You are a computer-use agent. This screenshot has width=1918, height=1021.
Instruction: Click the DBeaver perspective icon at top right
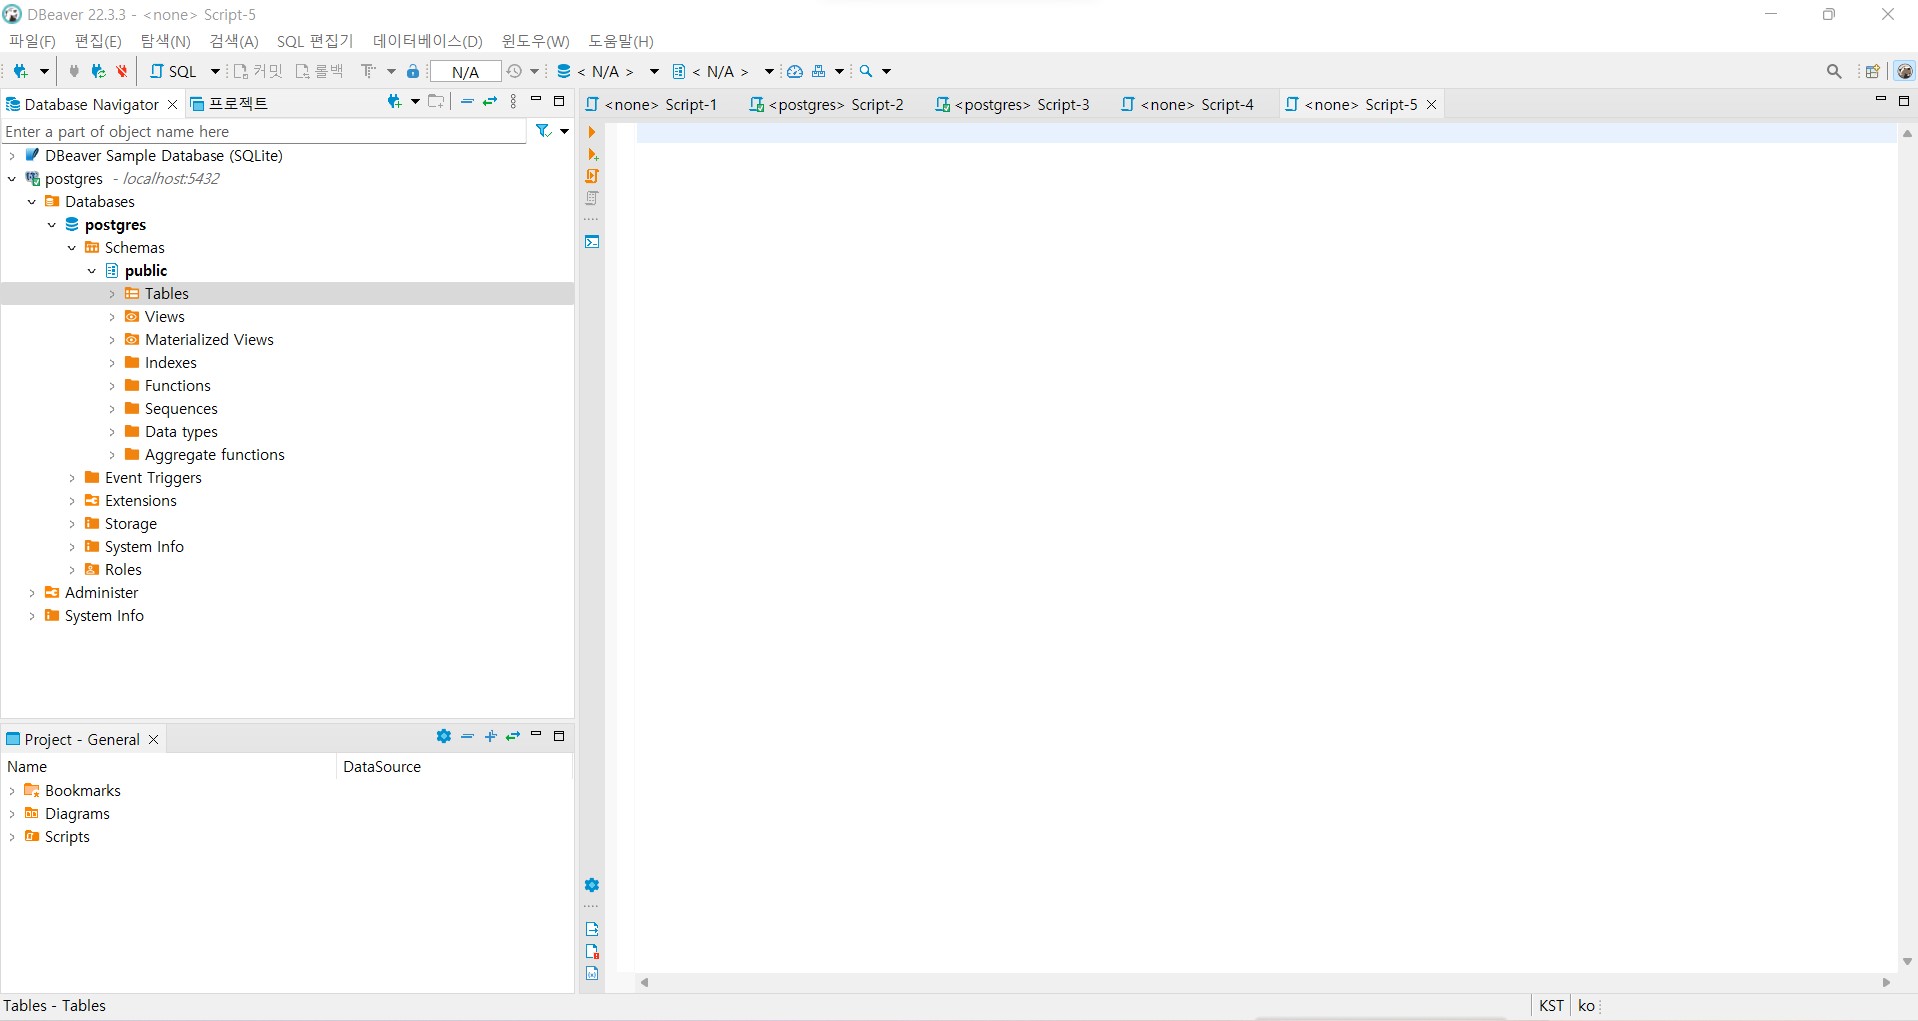tap(1905, 71)
